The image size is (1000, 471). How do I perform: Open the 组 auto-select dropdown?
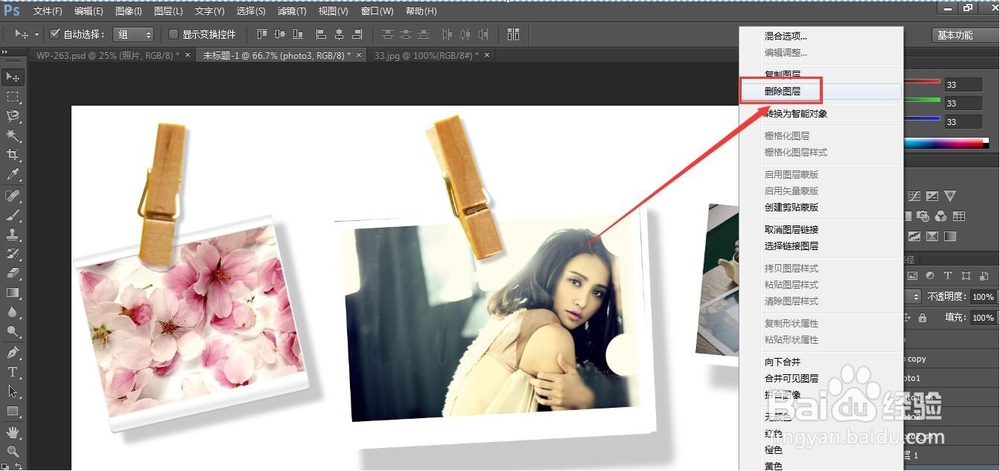(133, 34)
